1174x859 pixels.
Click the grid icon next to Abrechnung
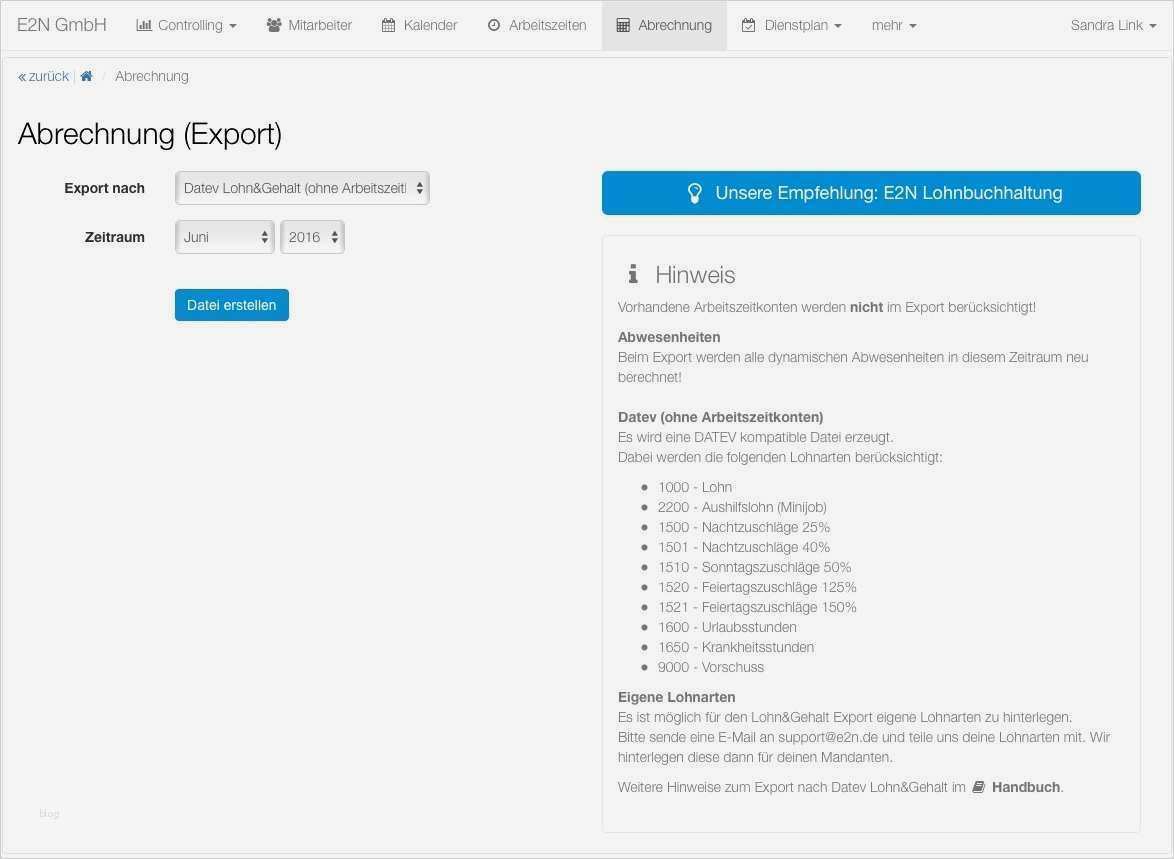(622, 25)
